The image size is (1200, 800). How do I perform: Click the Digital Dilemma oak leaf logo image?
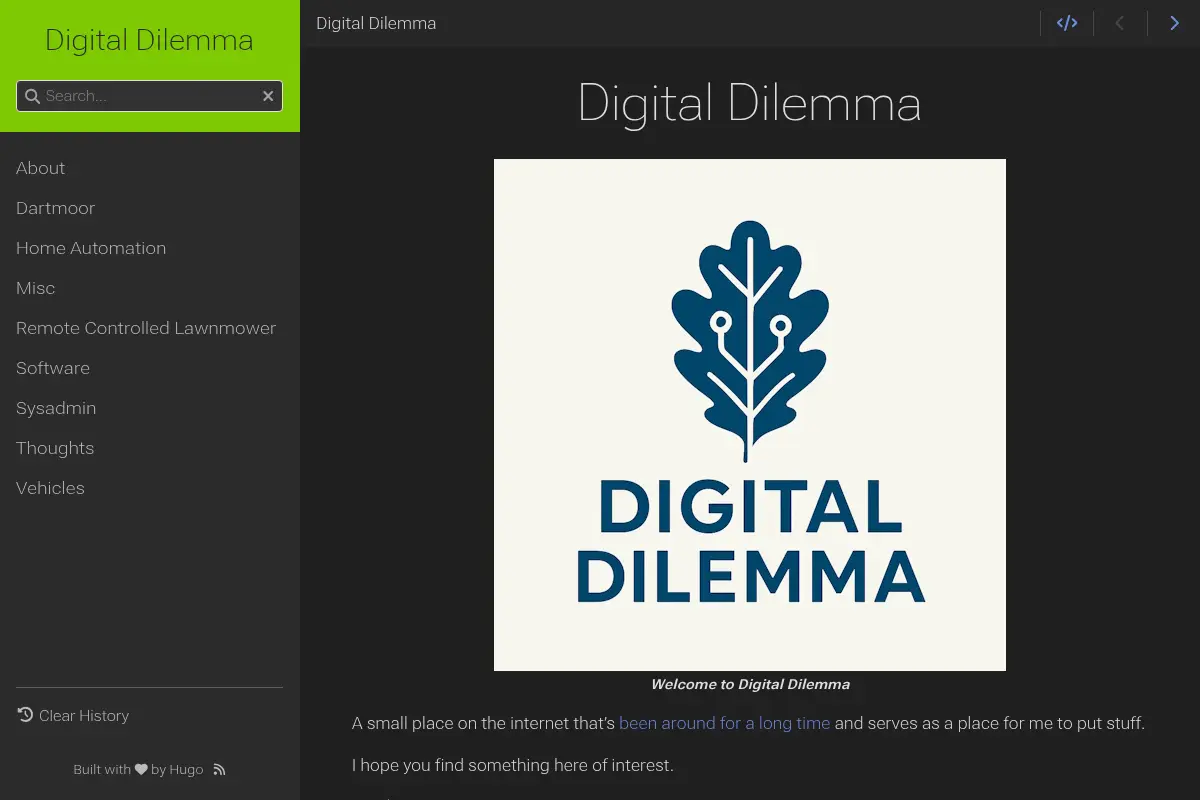[750, 415]
